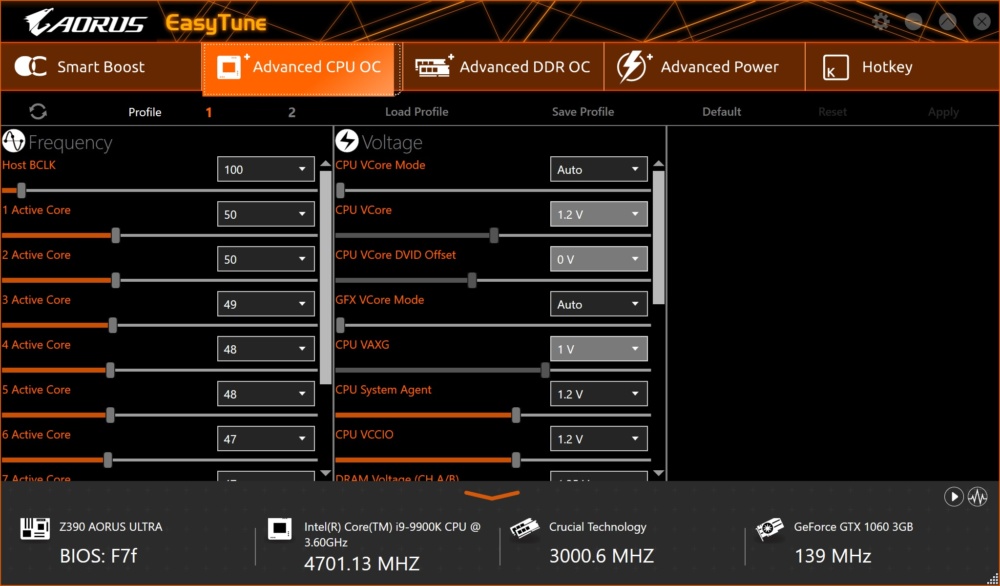Open the 6 Active Core dropdown
Image resolution: width=1000 pixels, height=586 pixels.
tap(265, 439)
